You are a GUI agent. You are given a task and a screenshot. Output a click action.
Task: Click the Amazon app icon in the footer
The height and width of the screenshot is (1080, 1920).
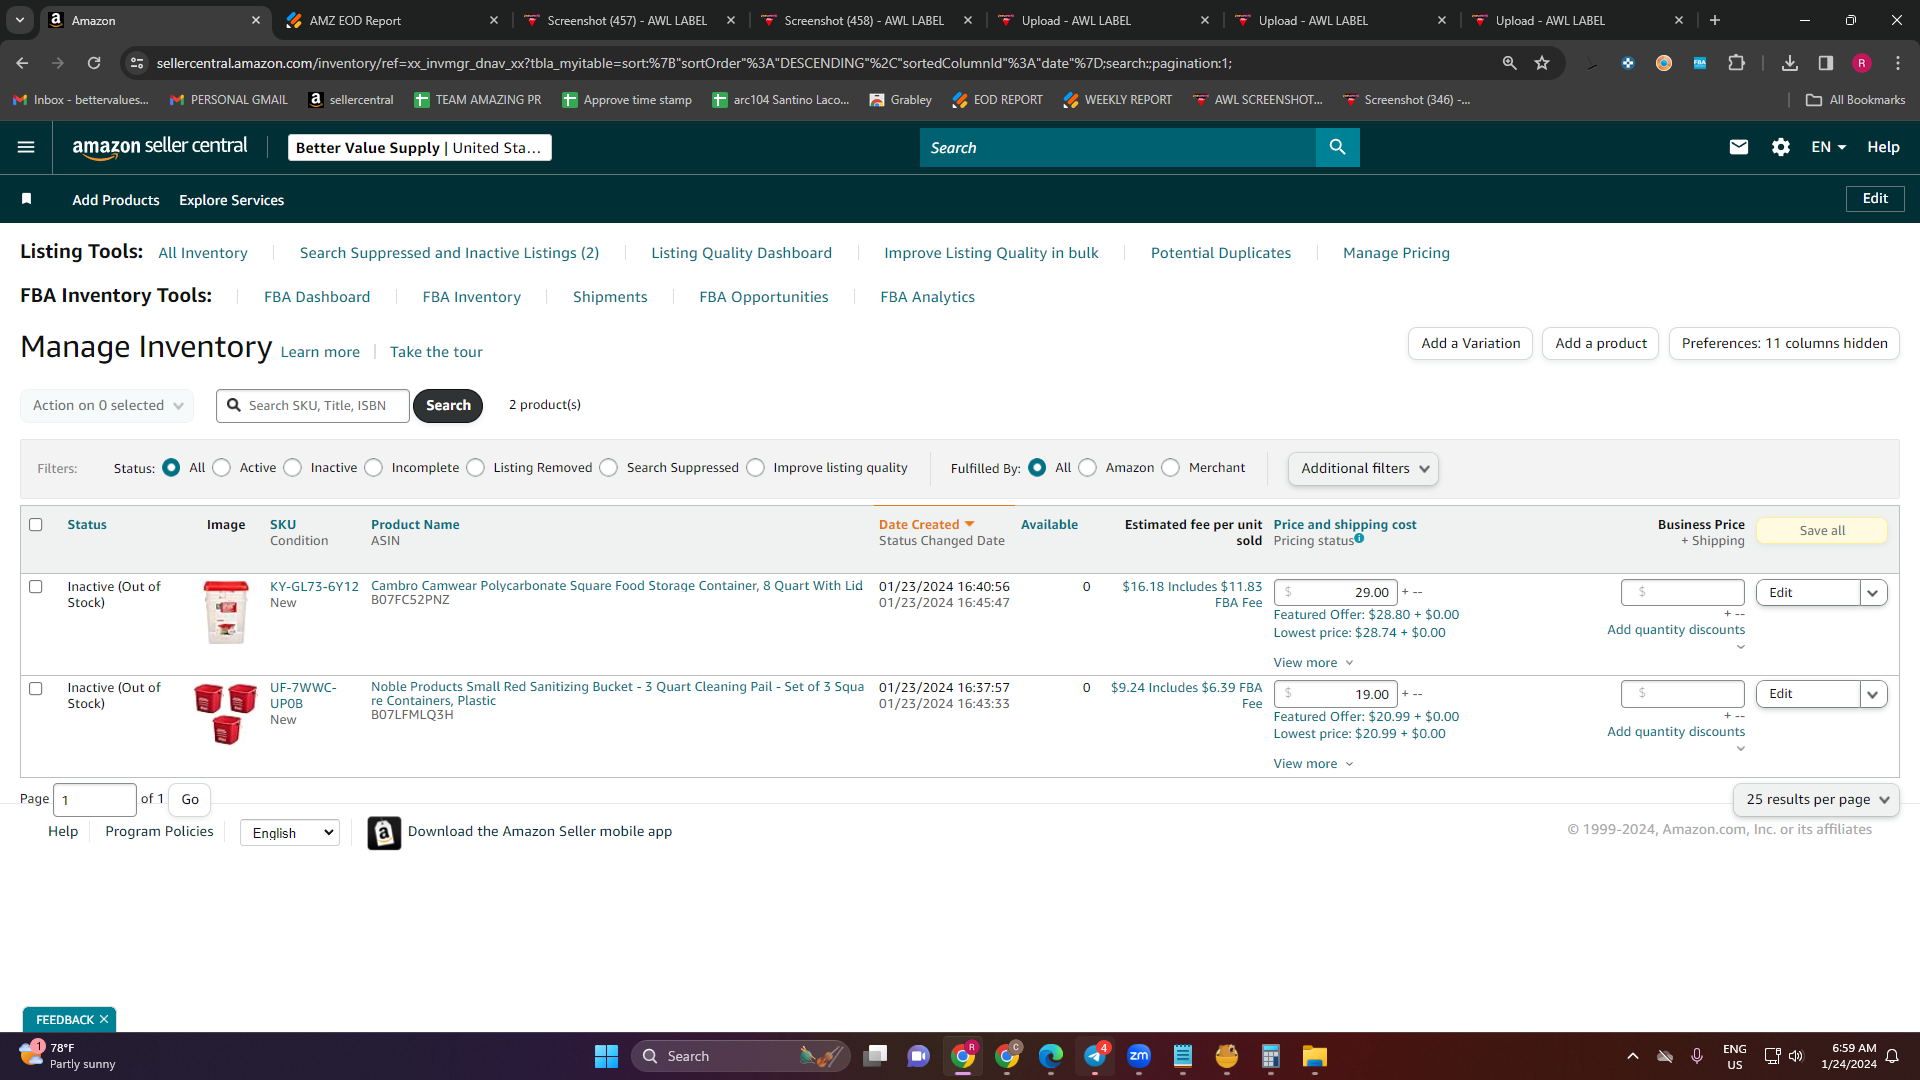point(384,832)
